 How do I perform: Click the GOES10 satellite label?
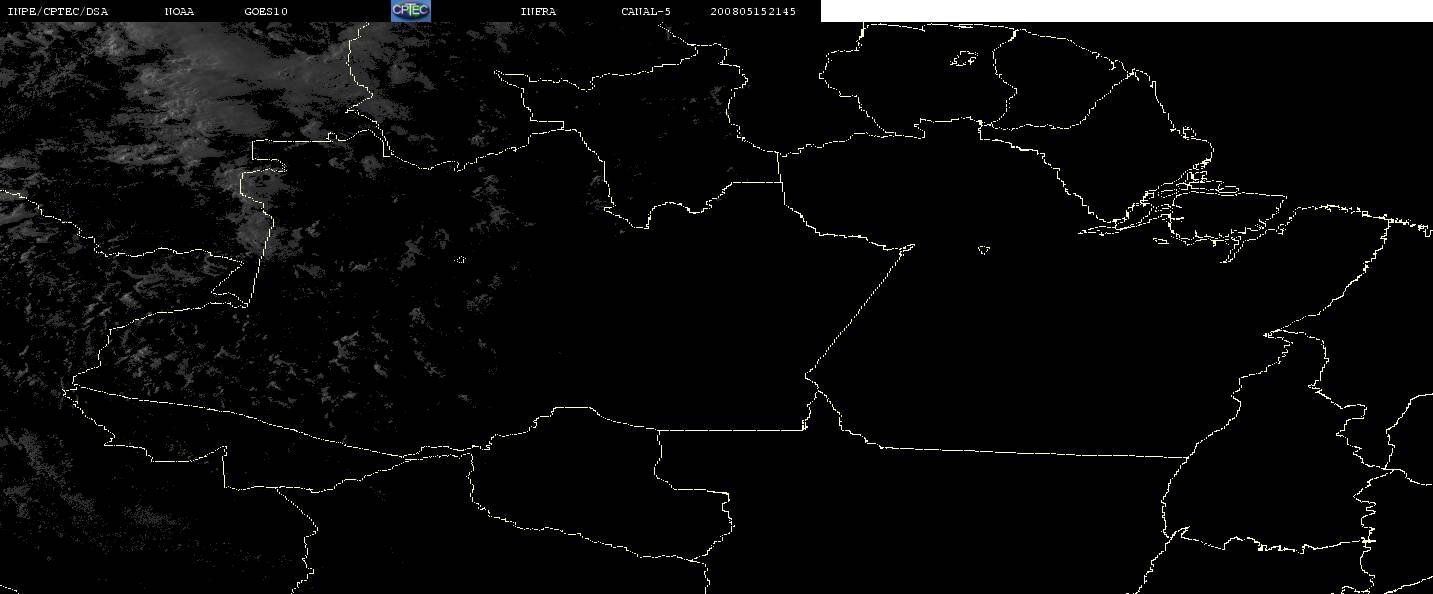[x=266, y=11]
